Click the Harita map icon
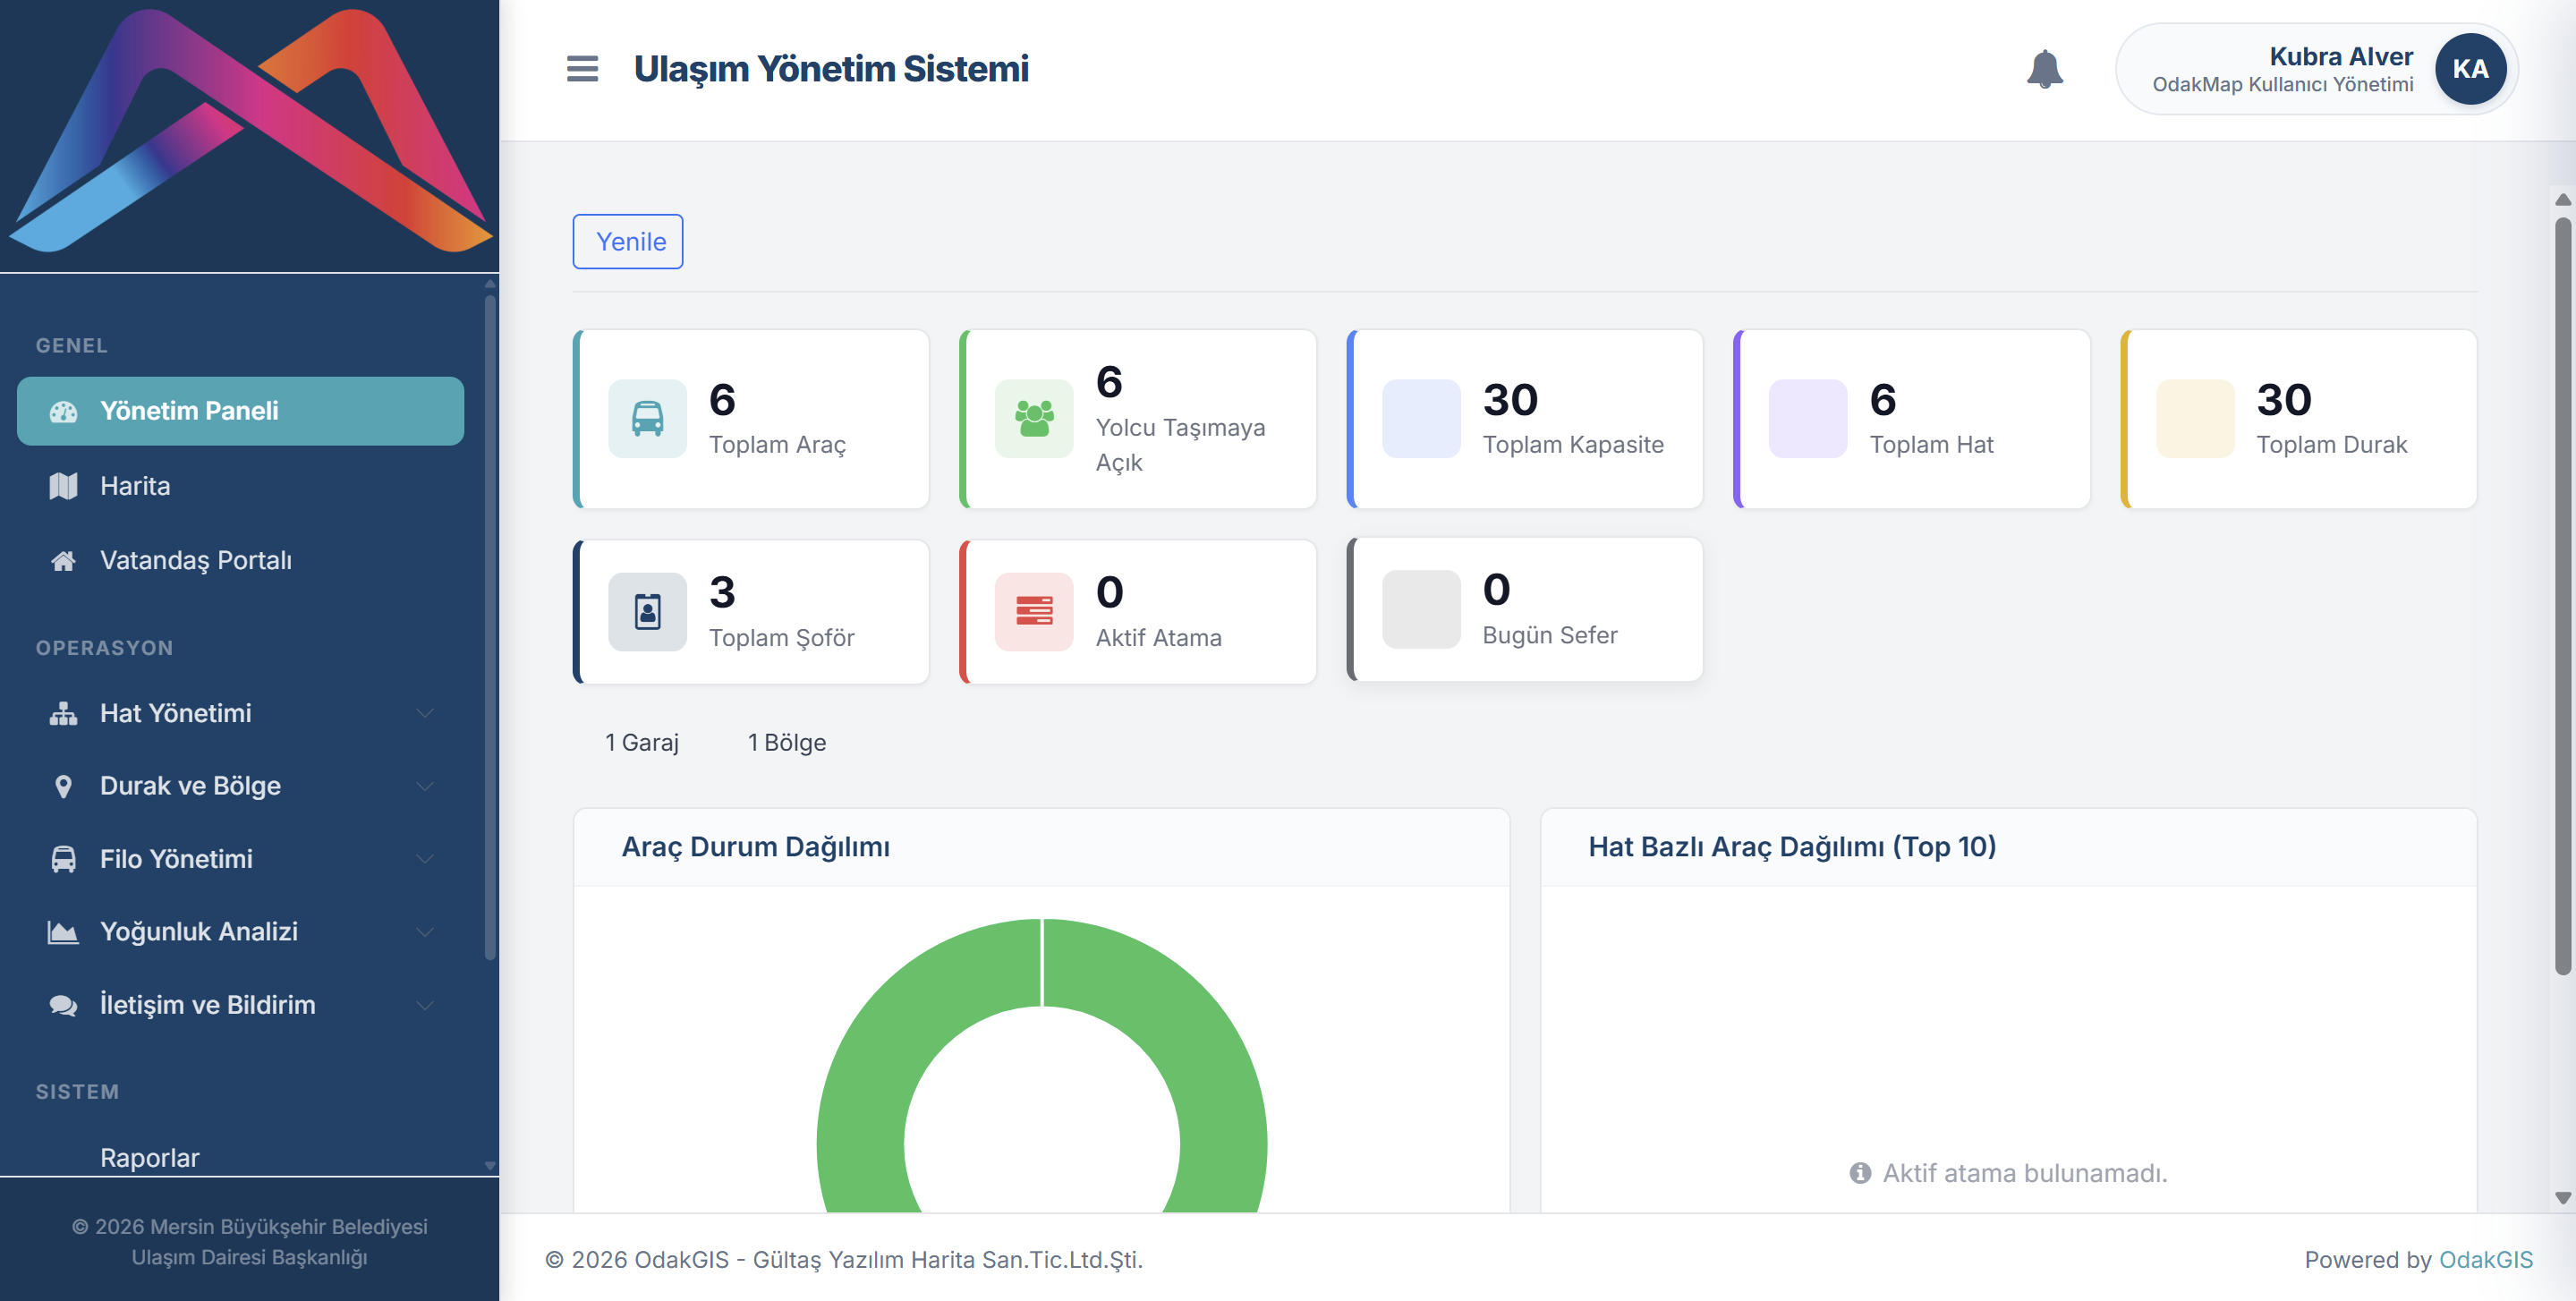The height and width of the screenshot is (1301, 2576). point(63,486)
